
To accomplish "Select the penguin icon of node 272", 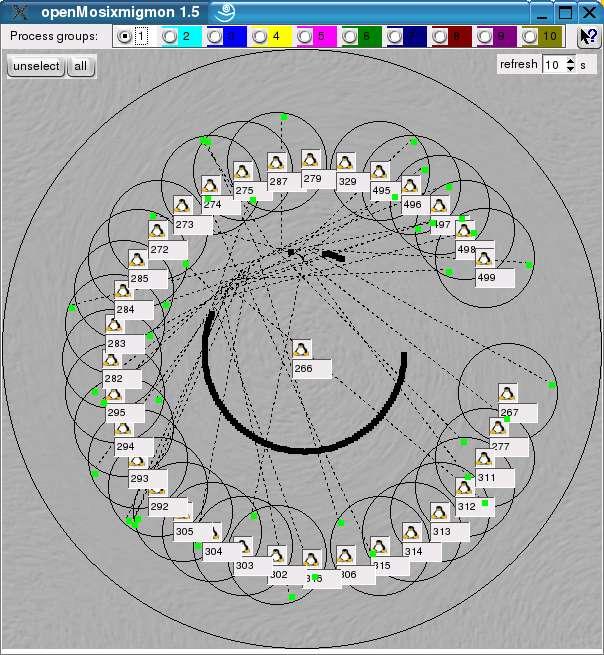I will pyautogui.click(x=157, y=230).
